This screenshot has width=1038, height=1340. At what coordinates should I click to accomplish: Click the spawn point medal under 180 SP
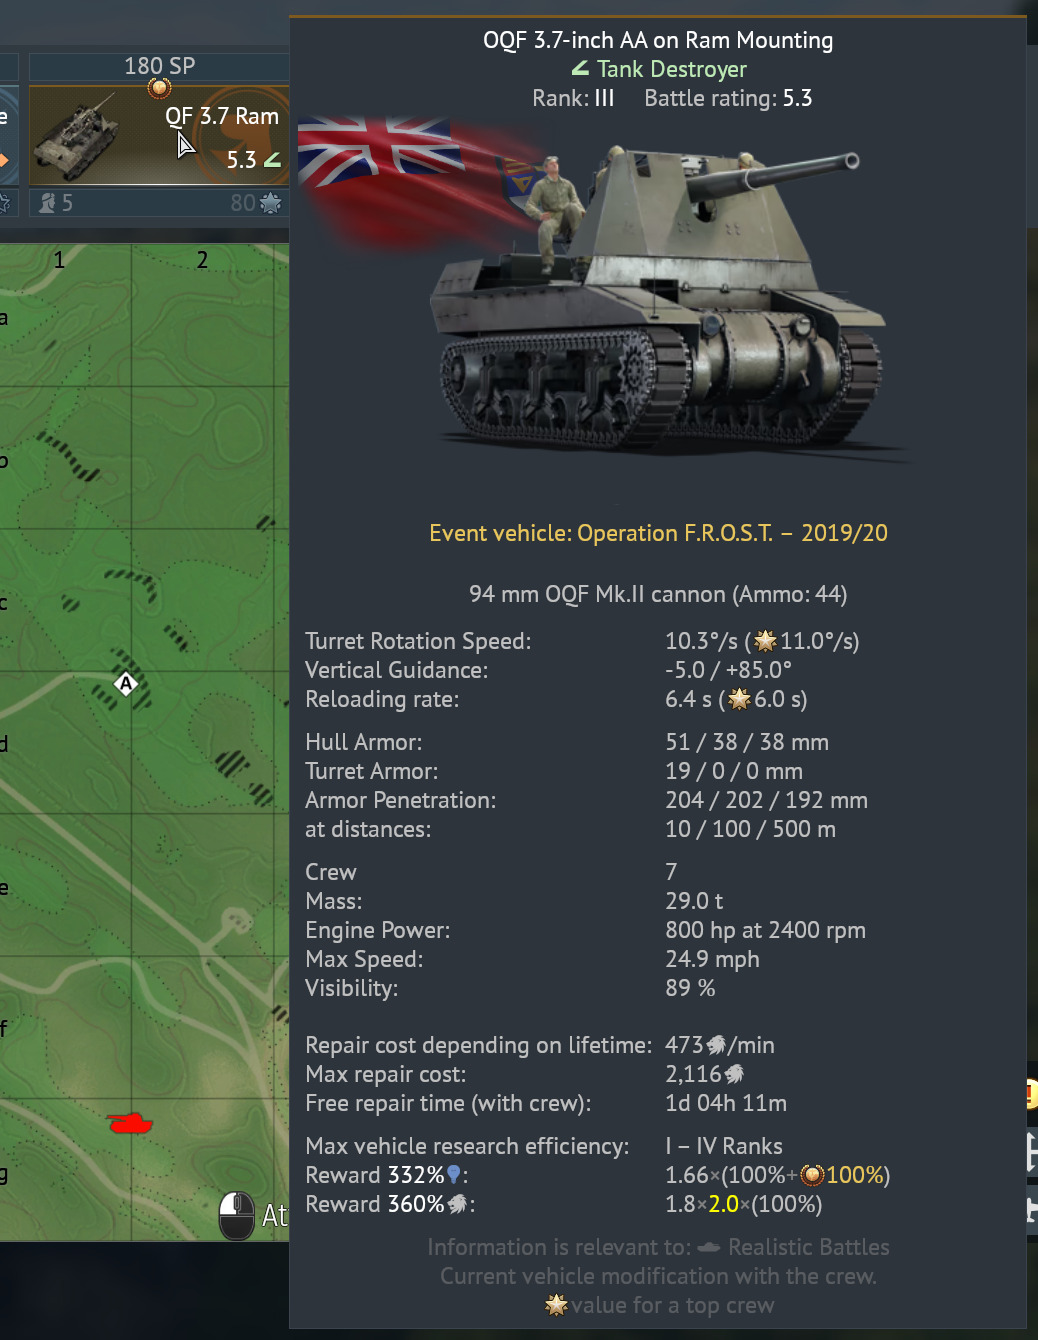click(x=159, y=88)
